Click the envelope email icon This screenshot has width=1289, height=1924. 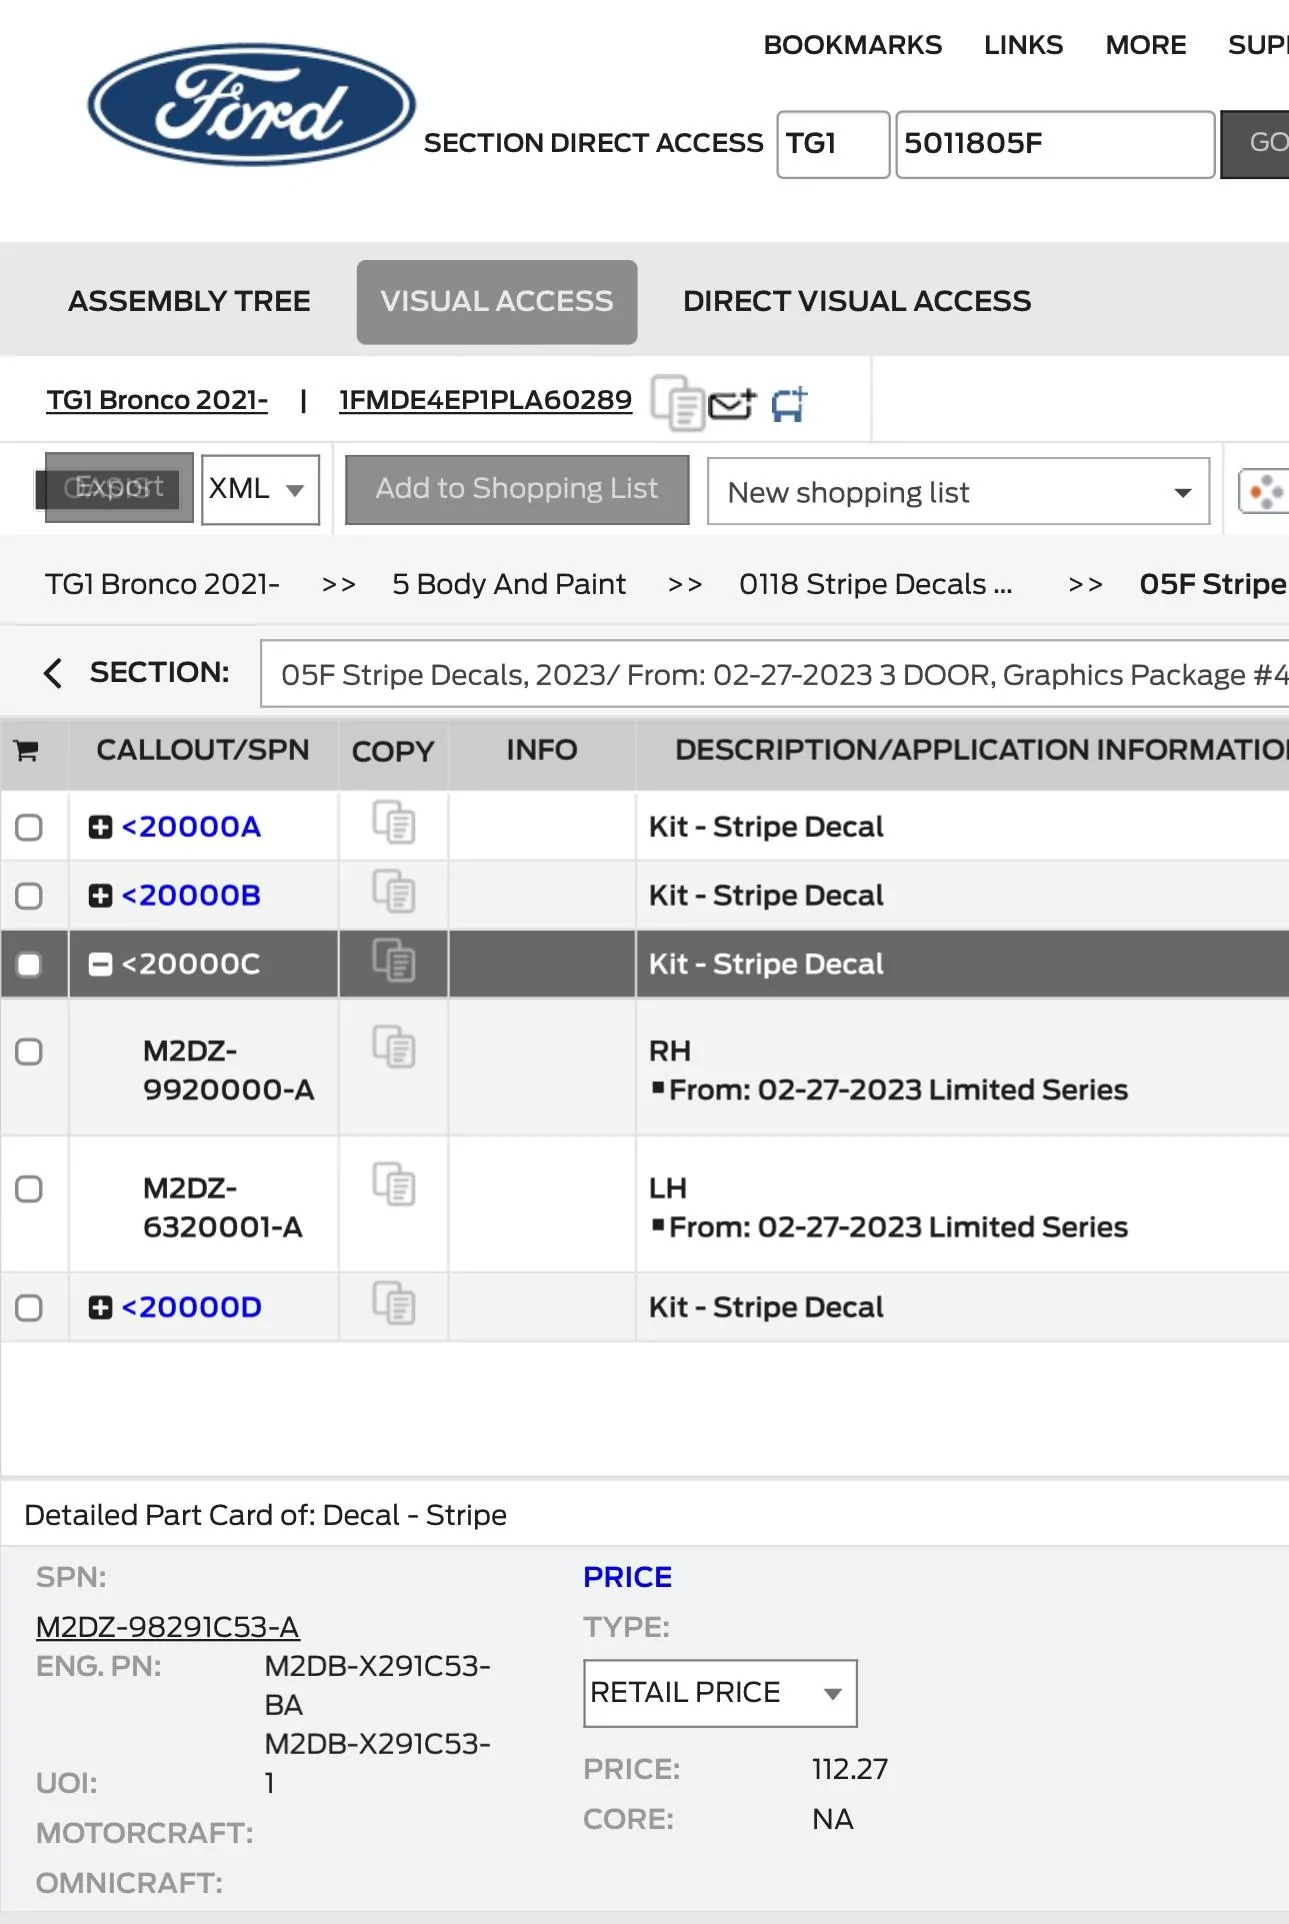coord(732,404)
